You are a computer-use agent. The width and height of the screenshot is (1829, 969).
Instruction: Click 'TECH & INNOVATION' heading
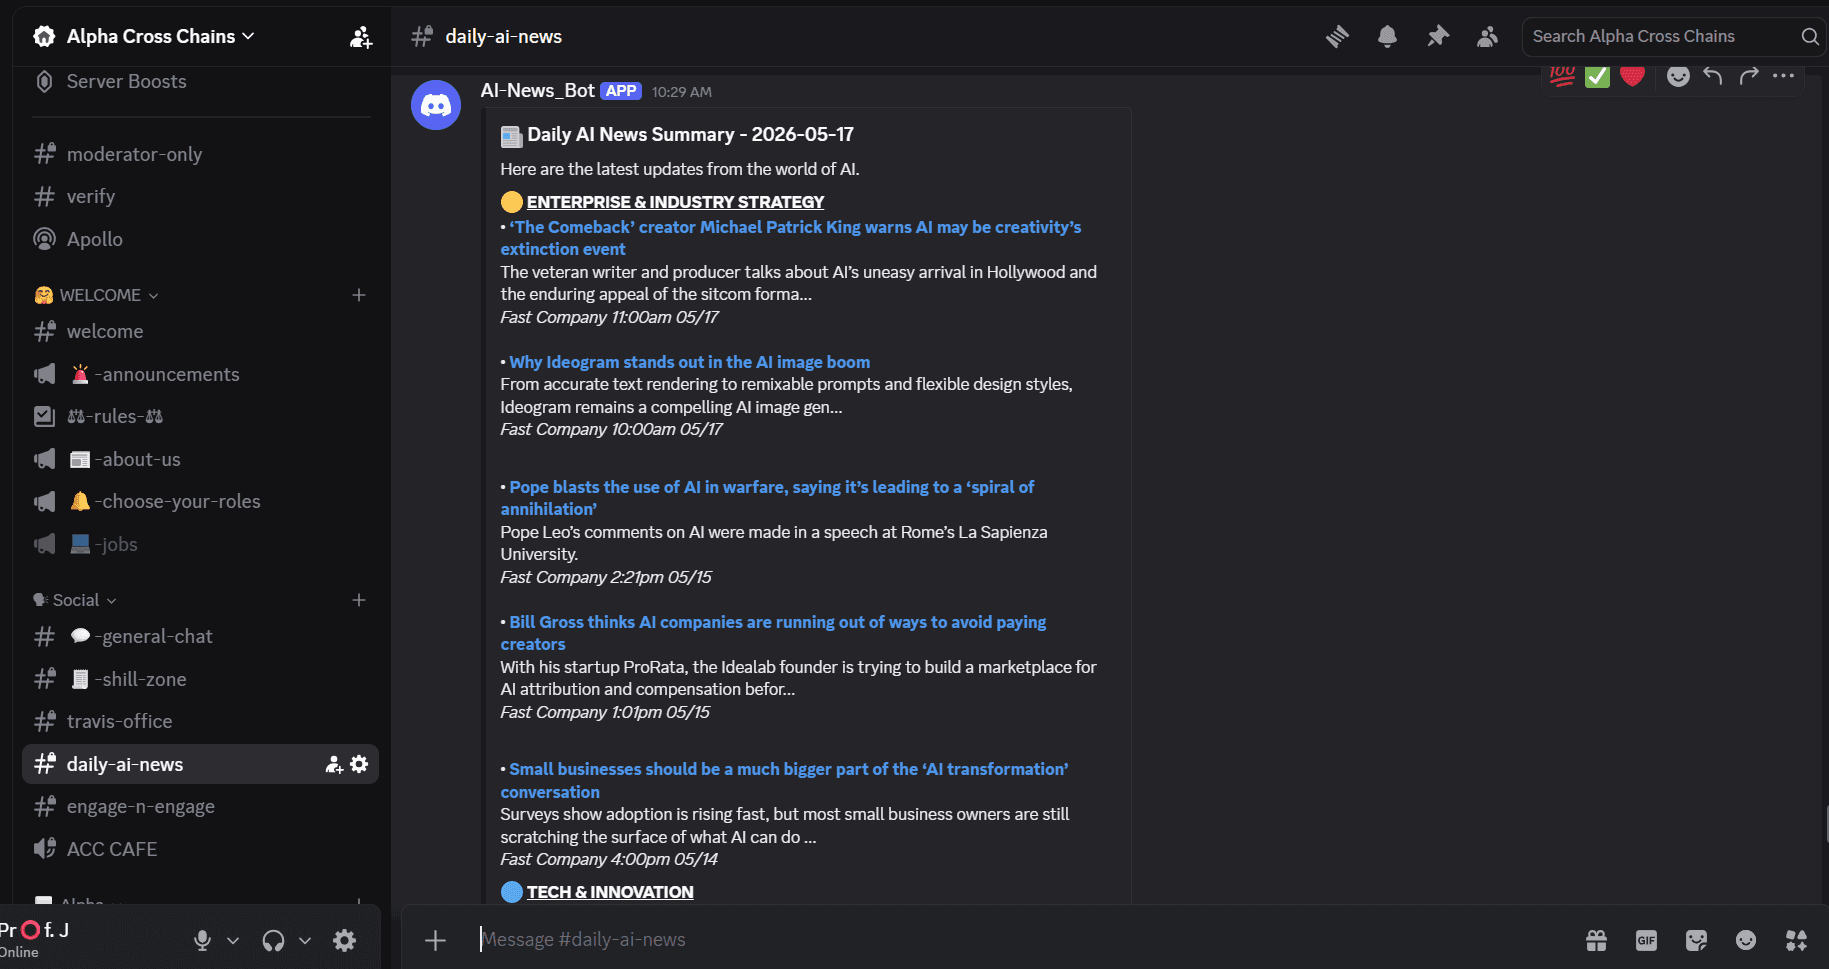[x=610, y=892]
